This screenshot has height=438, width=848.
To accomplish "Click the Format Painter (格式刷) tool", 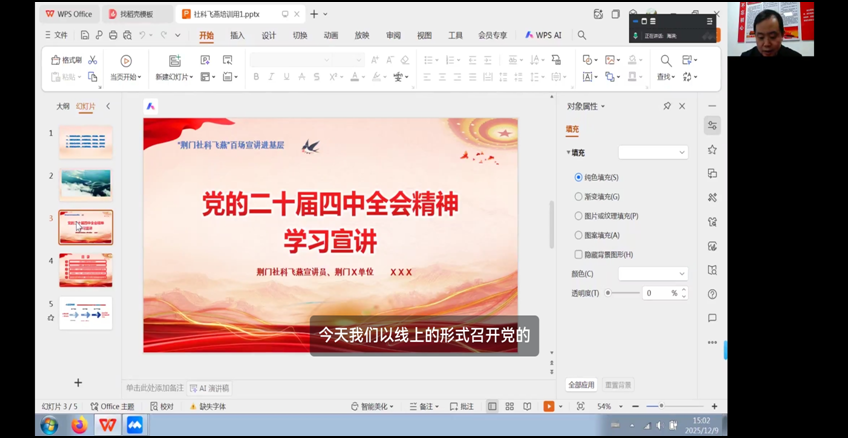I will tap(66, 60).
